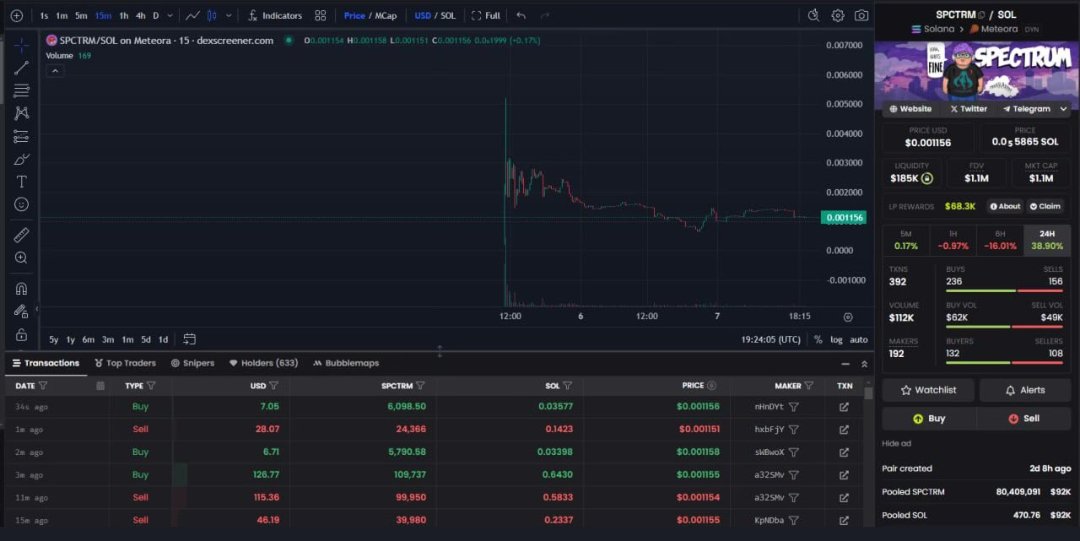Image resolution: width=1080 pixels, height=541 pixels.
Task: Open the chart layout grid selector
Action: point(320,16)
